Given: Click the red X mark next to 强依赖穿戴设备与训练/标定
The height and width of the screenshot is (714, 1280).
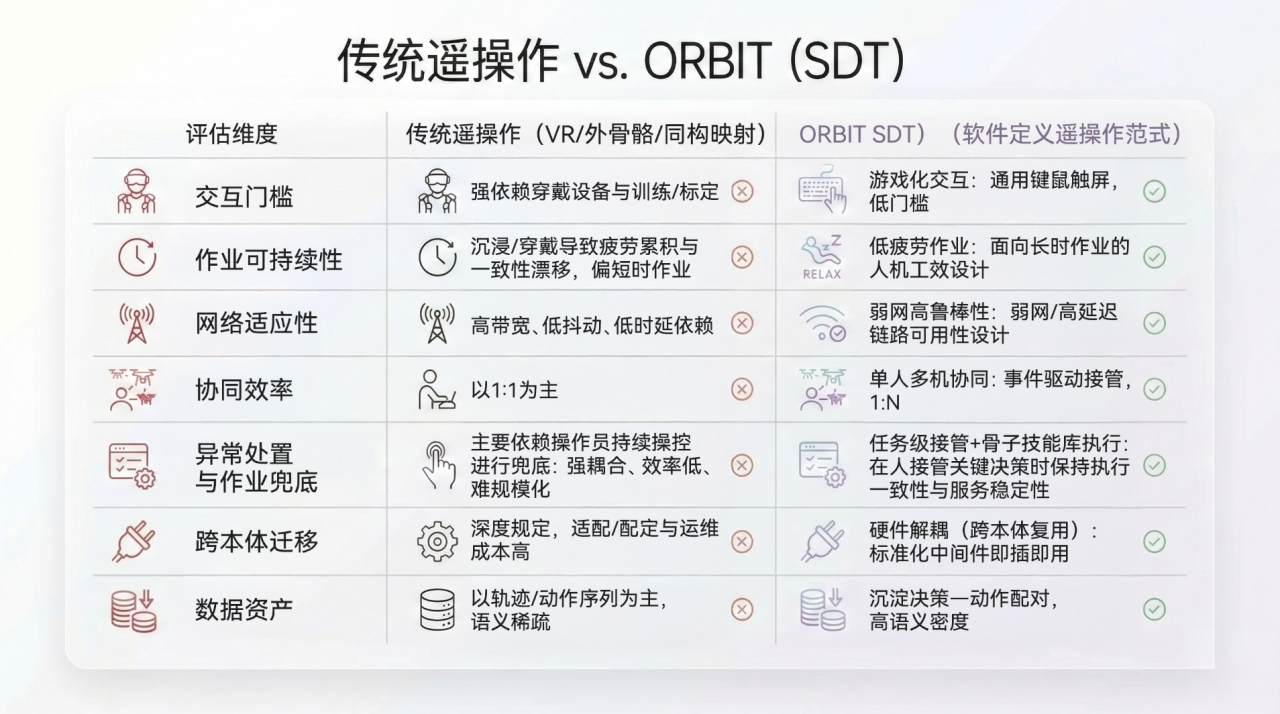Looking at the screenshot, I should (x=742, y=192).
